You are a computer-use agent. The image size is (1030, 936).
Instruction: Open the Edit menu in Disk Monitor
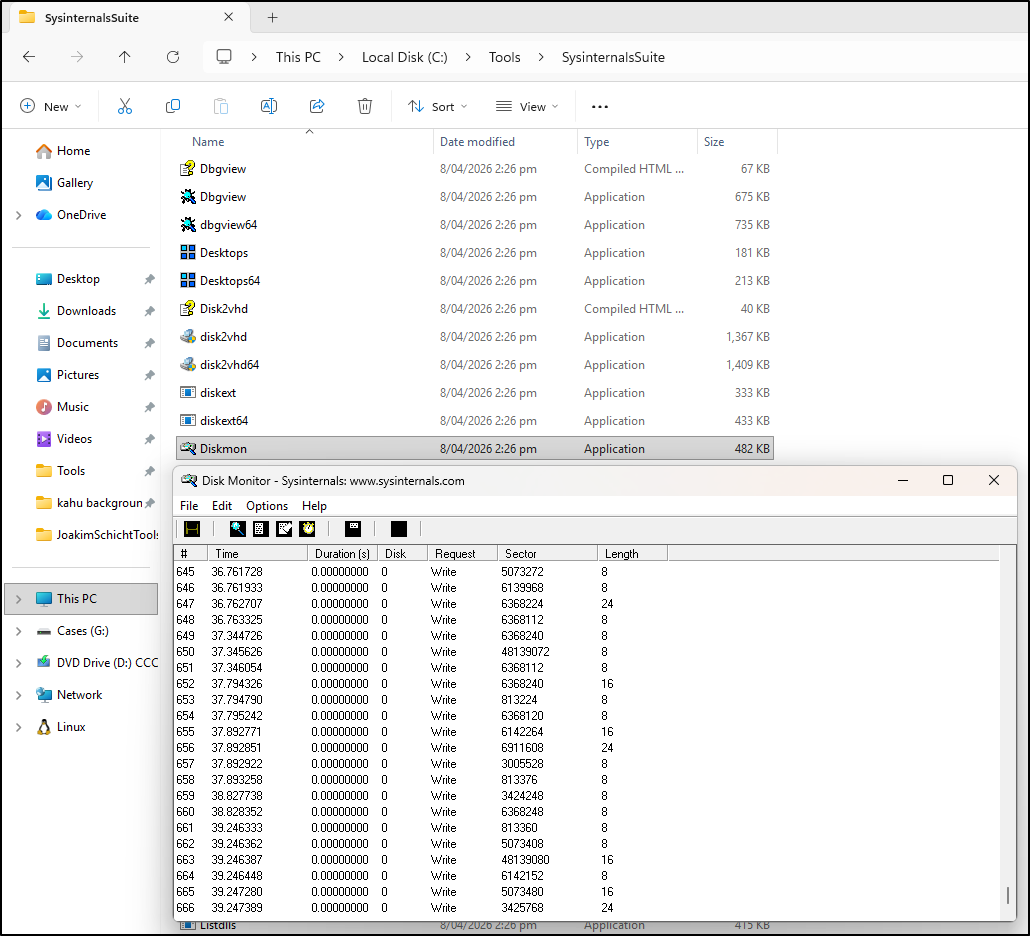click(x=222, y=506)
